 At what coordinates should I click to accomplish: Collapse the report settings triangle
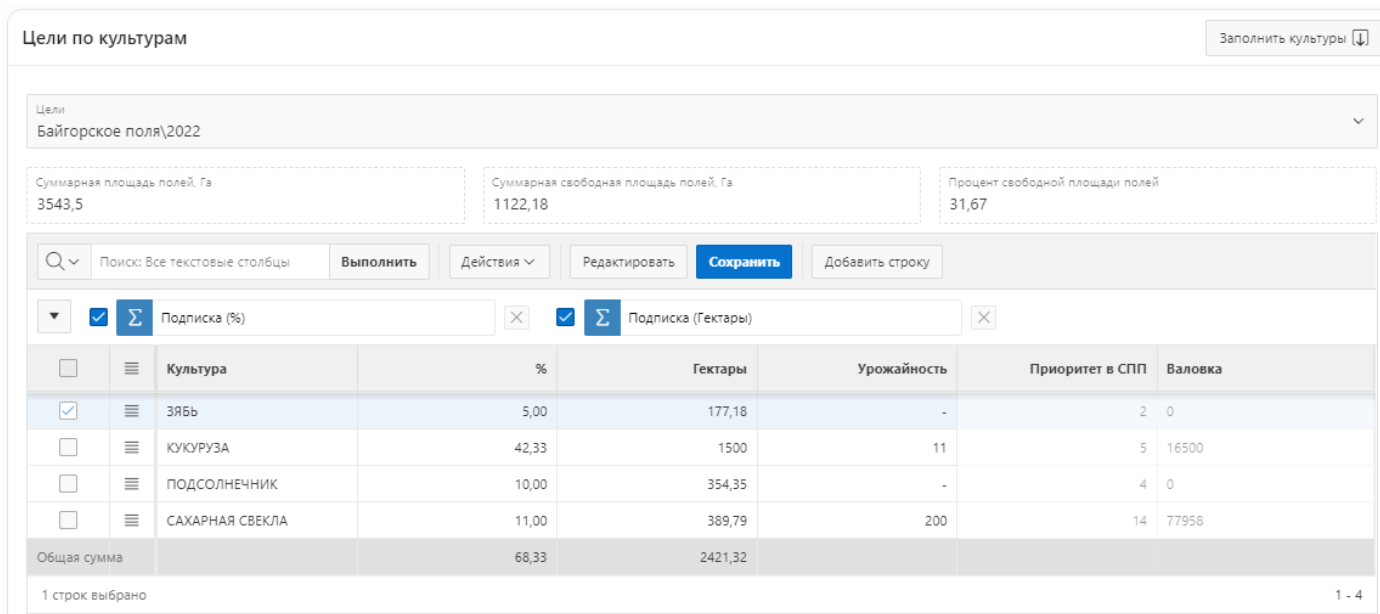tap(55, 318)
